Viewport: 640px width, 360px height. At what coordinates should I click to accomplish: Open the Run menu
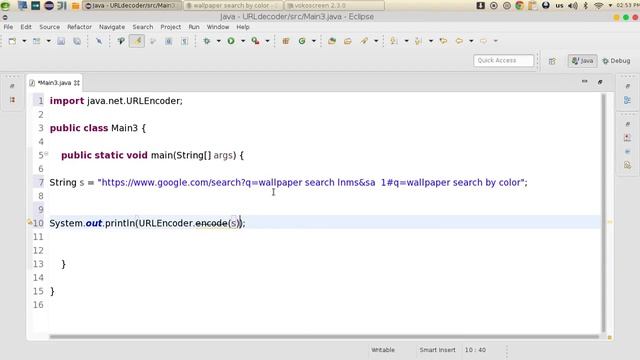(194, 27)
